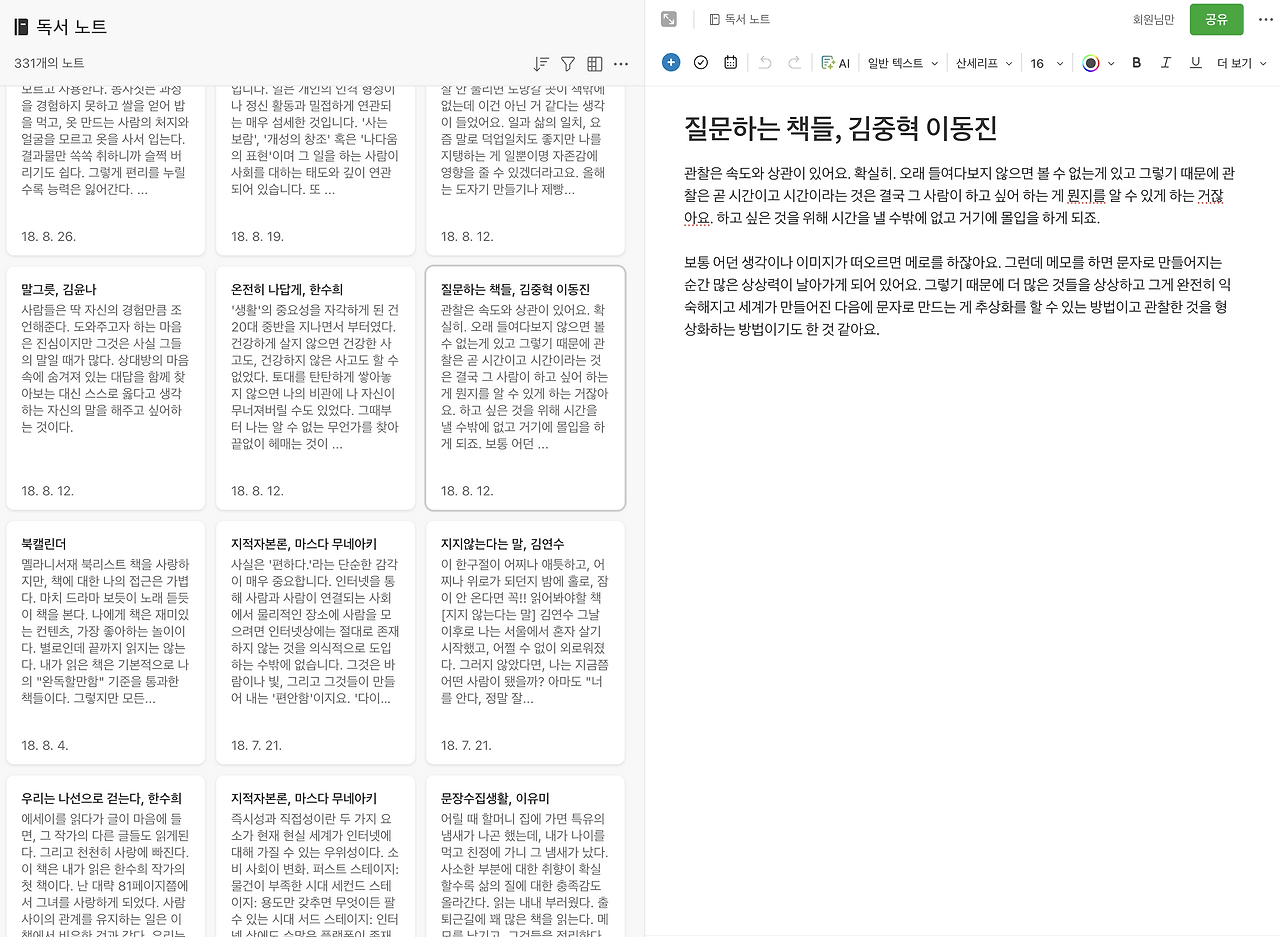Toggle underline formatting
The width and height of the screenshot is (1280, 937).
coord(1195,62)
